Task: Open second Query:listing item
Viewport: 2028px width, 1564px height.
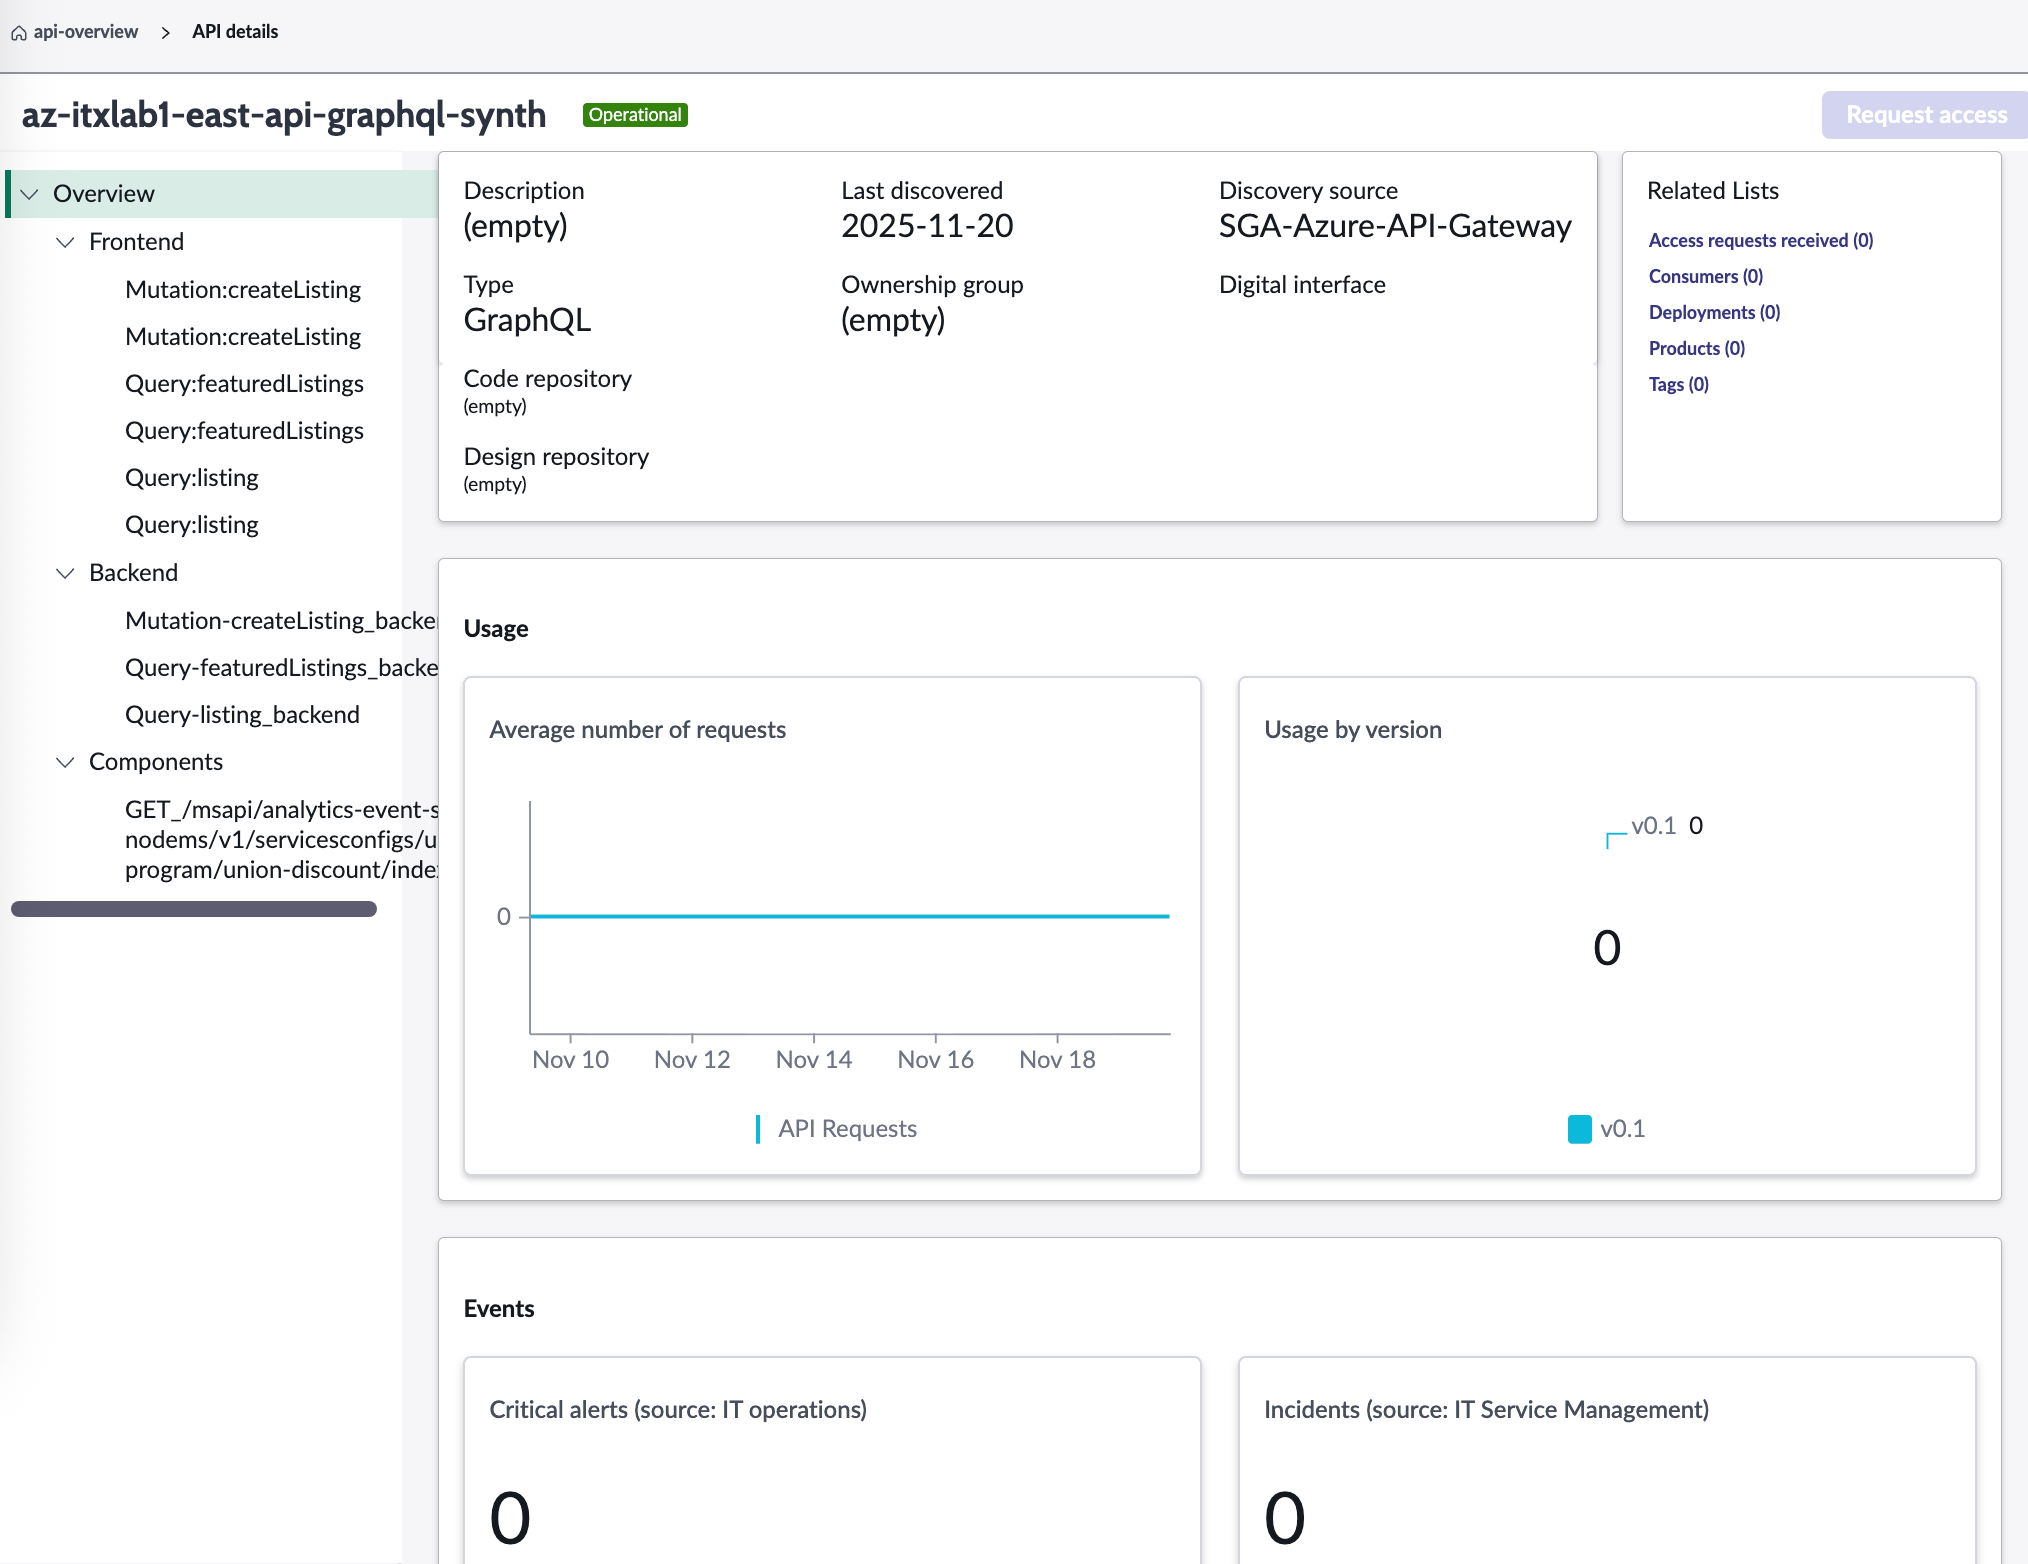Action: [x=192, y=525]
